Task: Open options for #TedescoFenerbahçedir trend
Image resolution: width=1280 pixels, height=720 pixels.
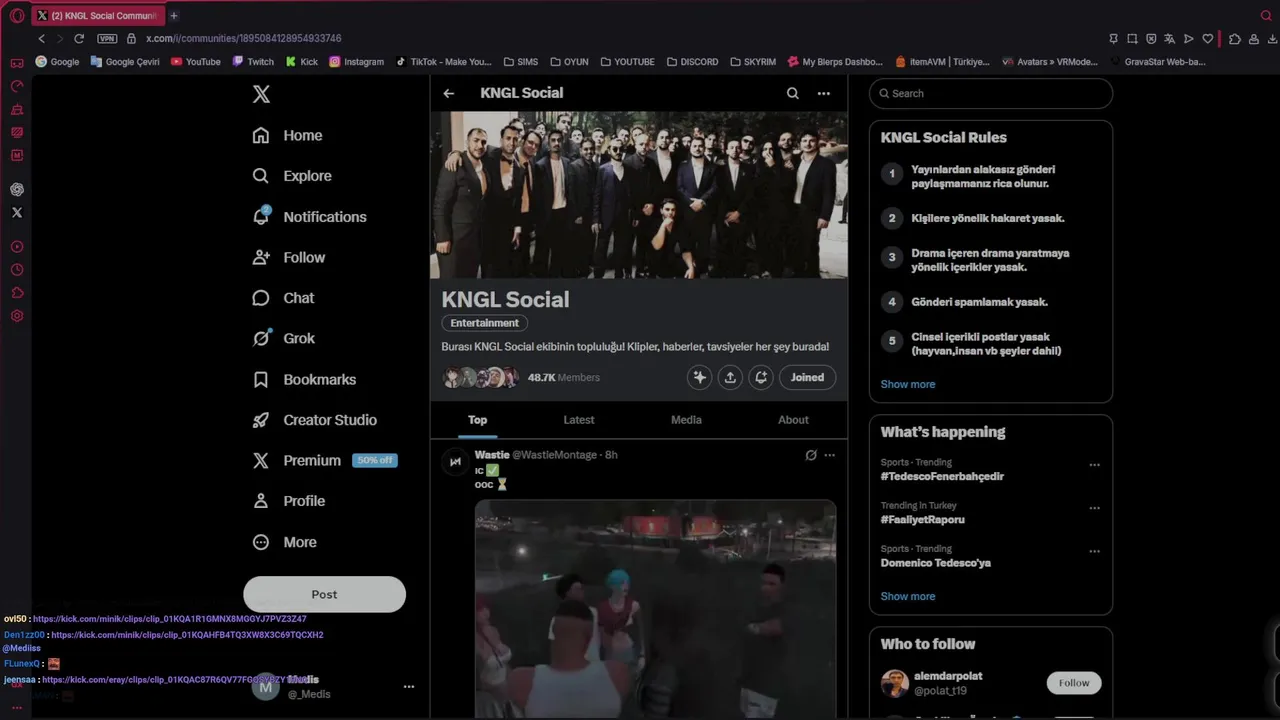Action: point(1094,465)
